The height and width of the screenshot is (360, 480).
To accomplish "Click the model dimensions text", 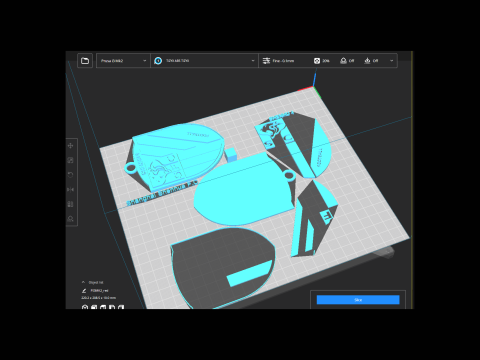I will click(x=99, y=298).
